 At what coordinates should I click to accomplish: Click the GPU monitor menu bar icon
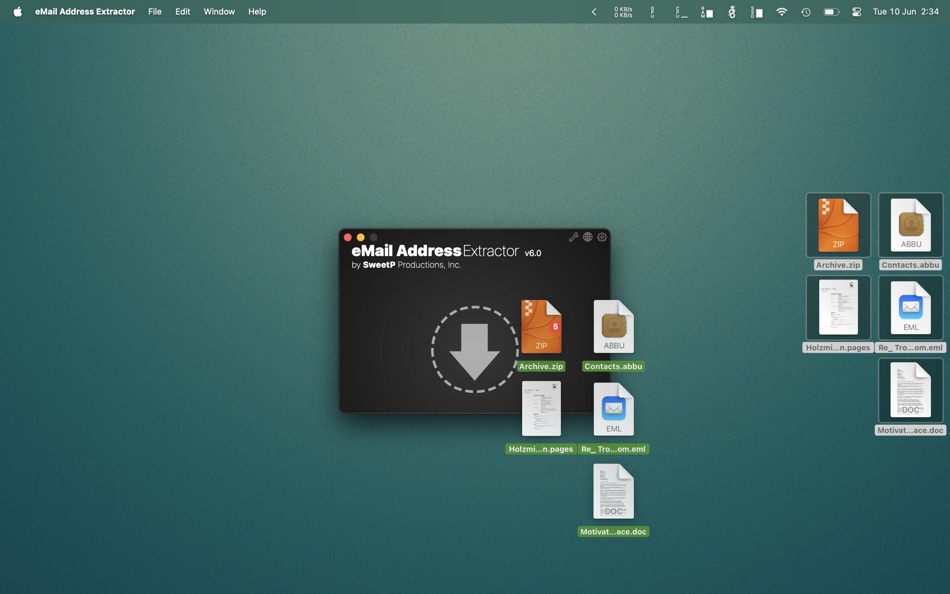pyautogui.click(x=653, y=12)
